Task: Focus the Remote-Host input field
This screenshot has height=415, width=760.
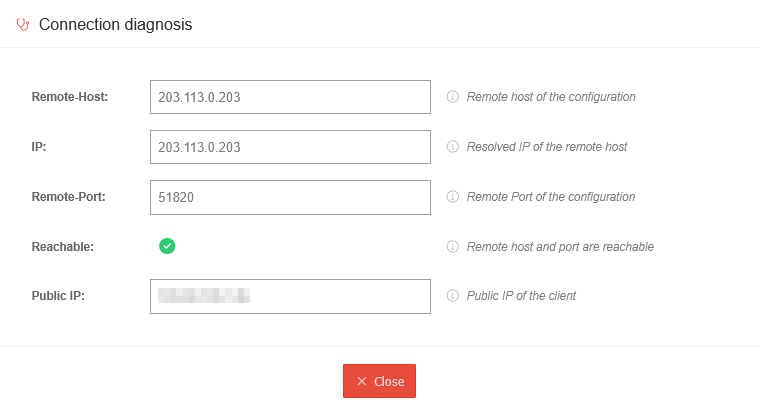Action: pyautogui.click(x=290, y=97)
